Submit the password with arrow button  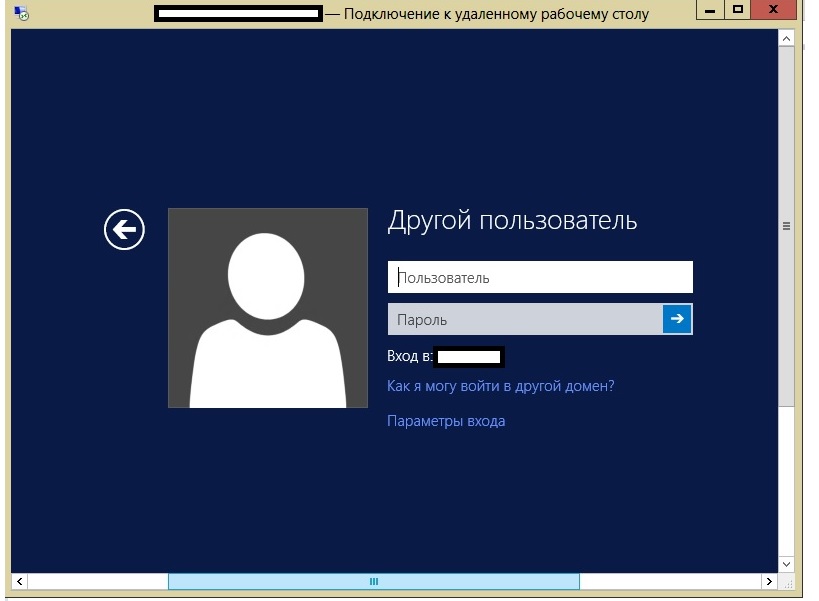click(677, 319)
